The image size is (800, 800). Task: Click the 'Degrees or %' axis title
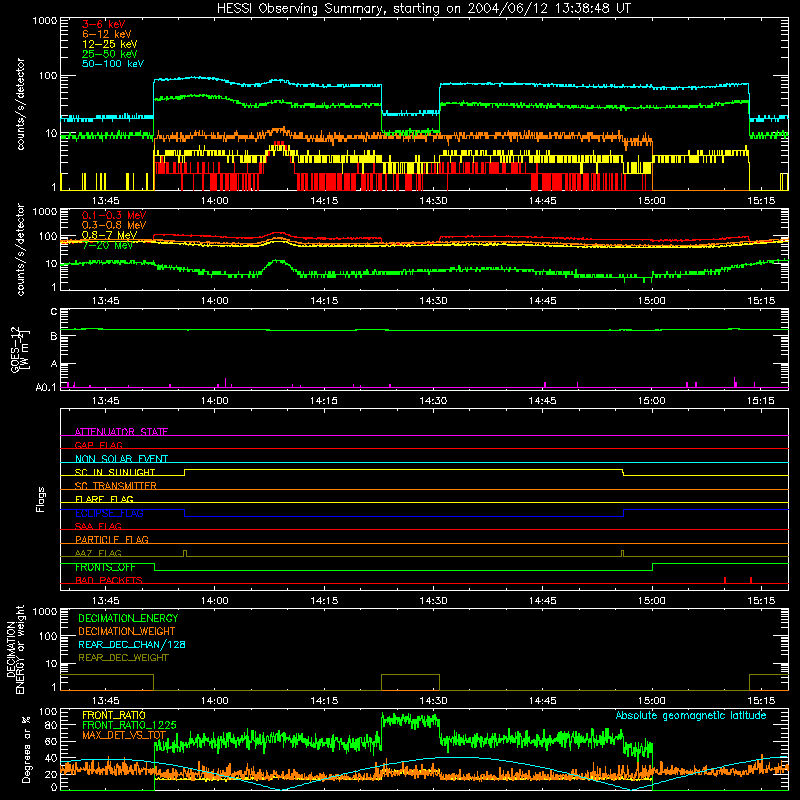tap(26, 749)
